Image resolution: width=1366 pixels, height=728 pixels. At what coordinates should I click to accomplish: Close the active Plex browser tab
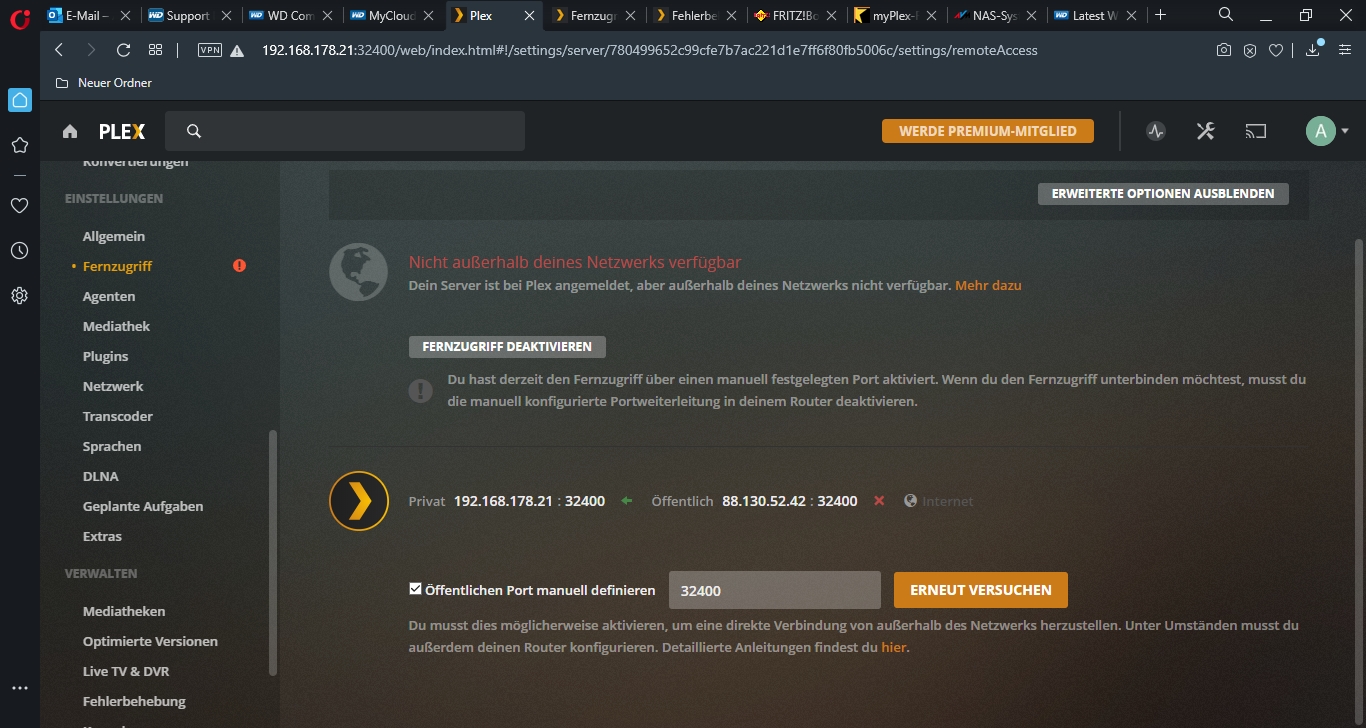[528, 16]
